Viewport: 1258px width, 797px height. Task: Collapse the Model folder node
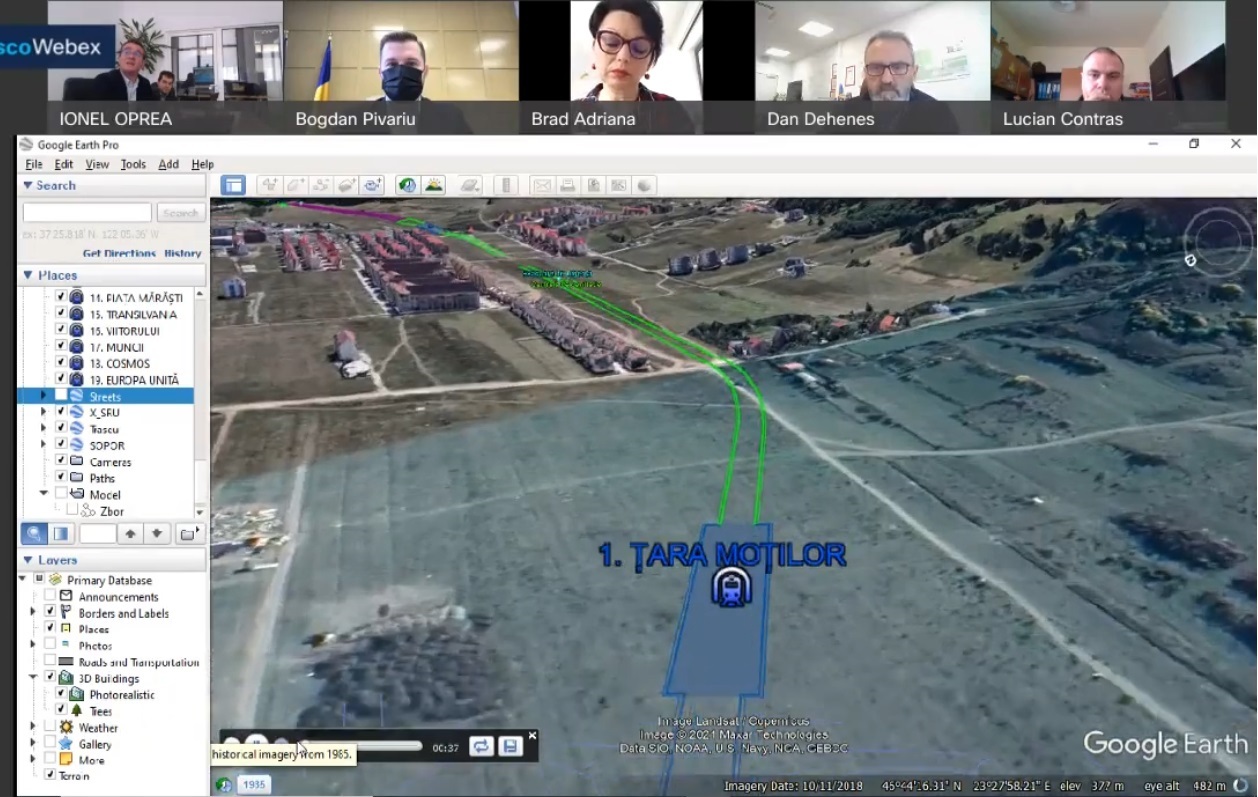(43, 494)
